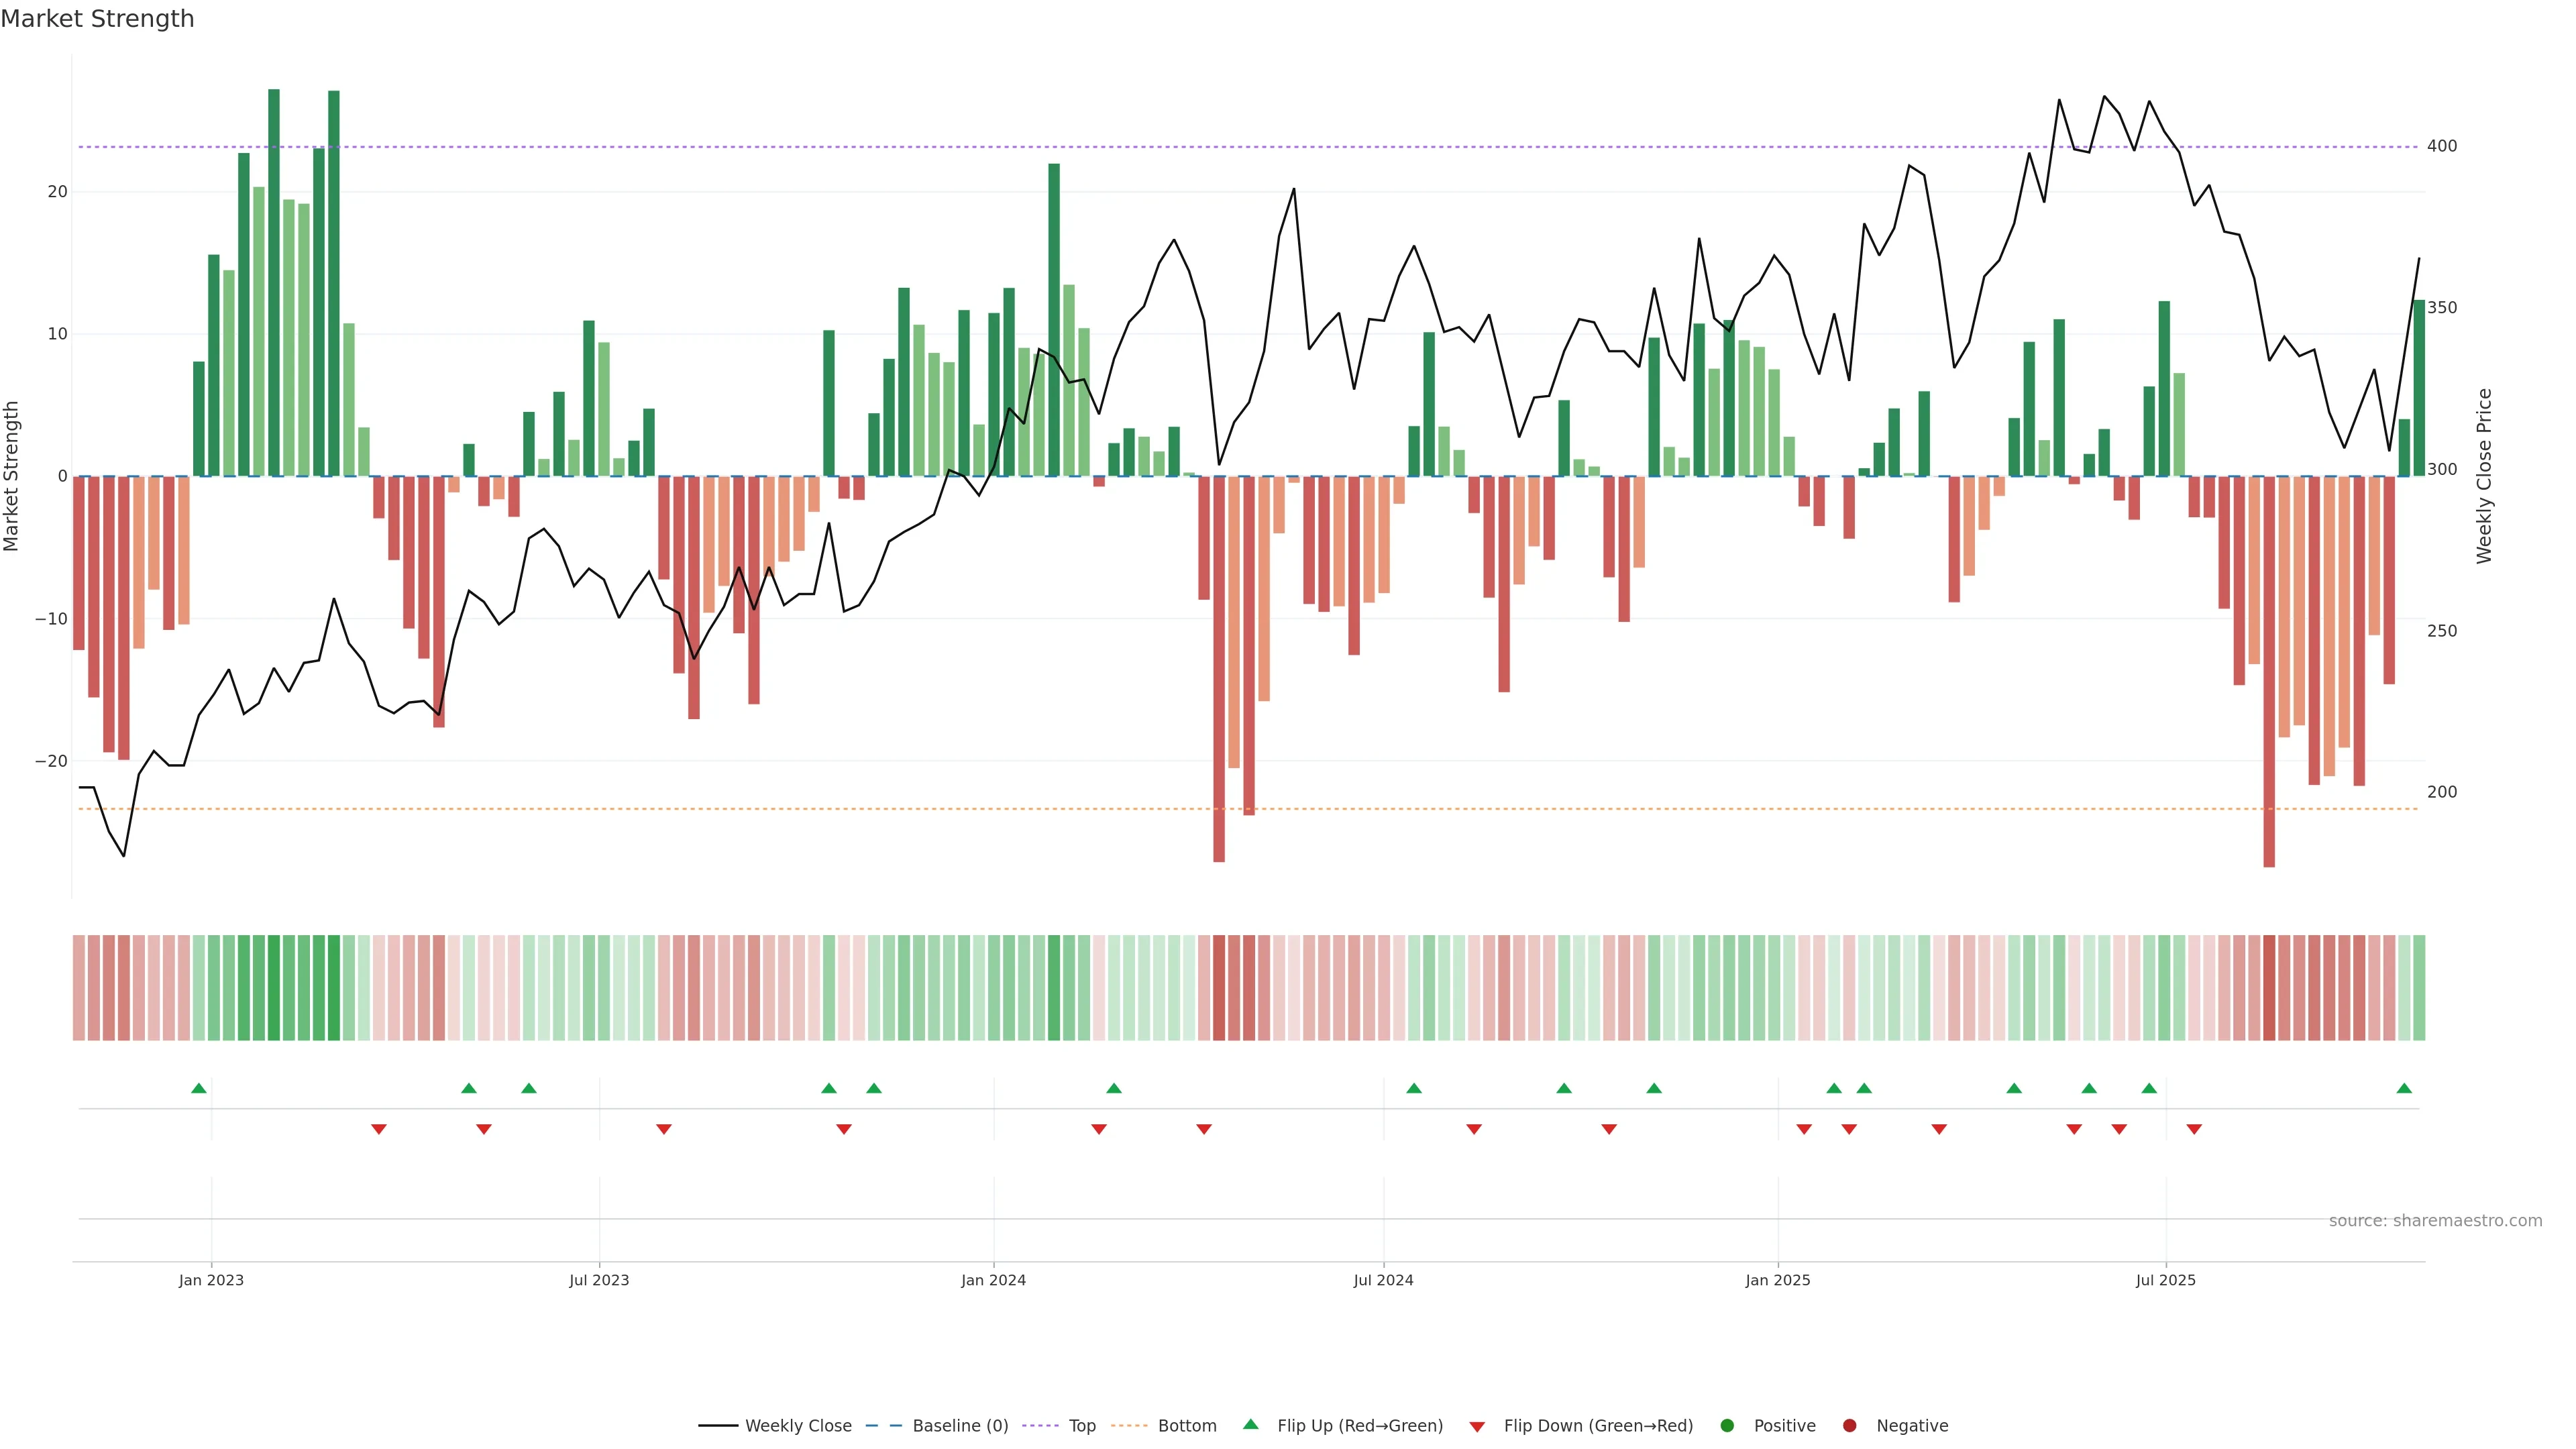Click the red Negative legend dot
Image resolution: width=2576 pixels, height=1449 pixels.
pos(1849,1425)
